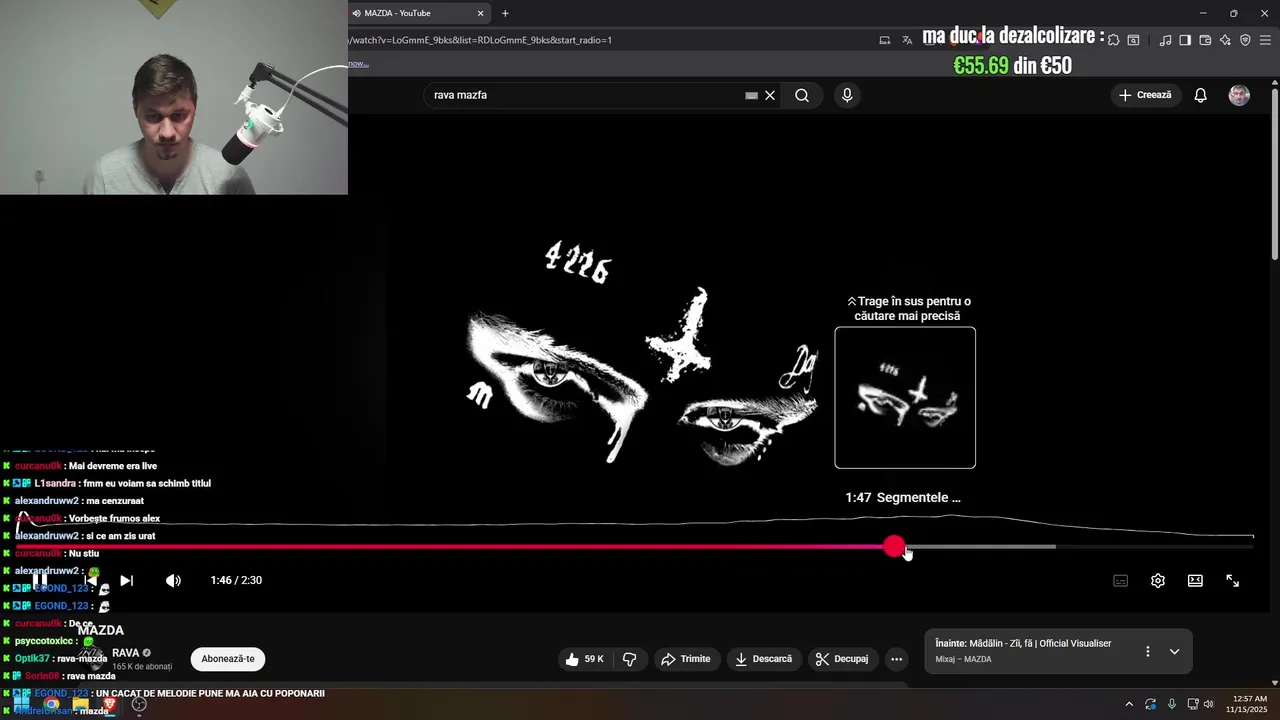The width and height of the screenshot is (1280, 720).
Task: Open playlist panel options three-dot menu
Action: [x=1147, y=651]
